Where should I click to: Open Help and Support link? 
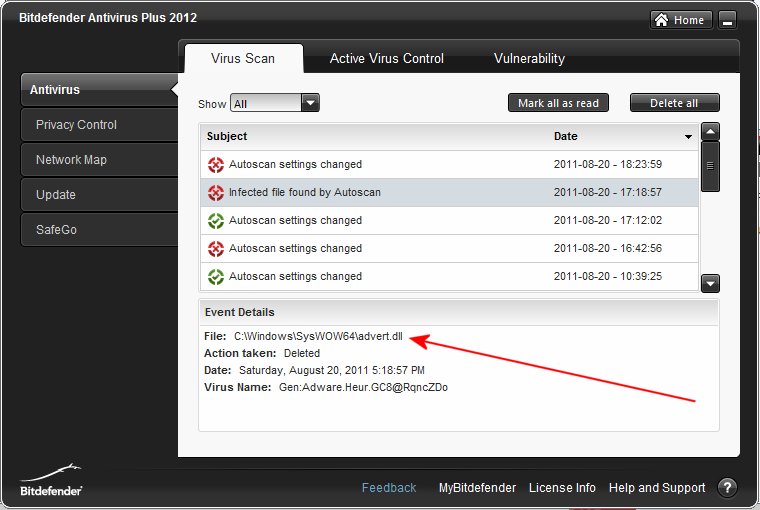pyautogui.click(x=657, y=488)
